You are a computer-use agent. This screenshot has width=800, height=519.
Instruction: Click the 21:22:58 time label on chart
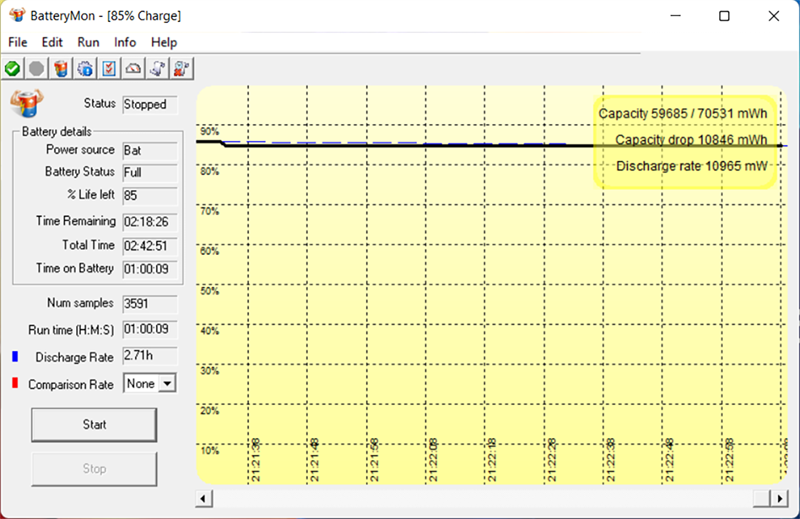[729, 460]
